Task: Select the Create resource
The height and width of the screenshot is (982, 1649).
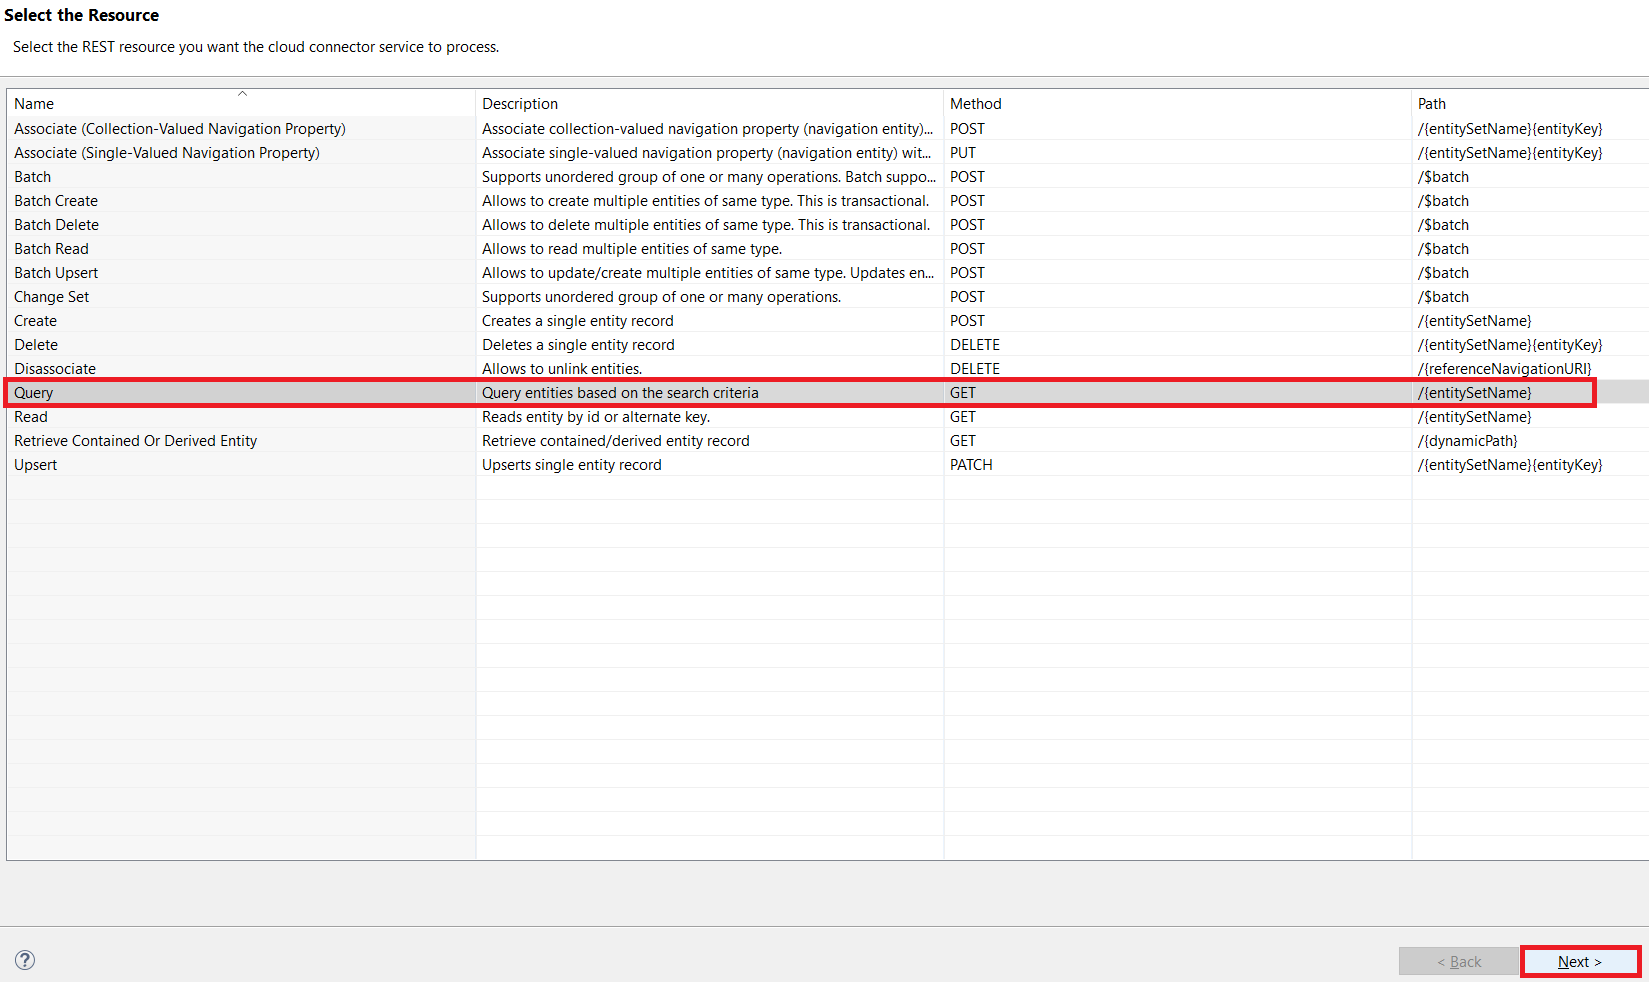Action: click(36, 321)
